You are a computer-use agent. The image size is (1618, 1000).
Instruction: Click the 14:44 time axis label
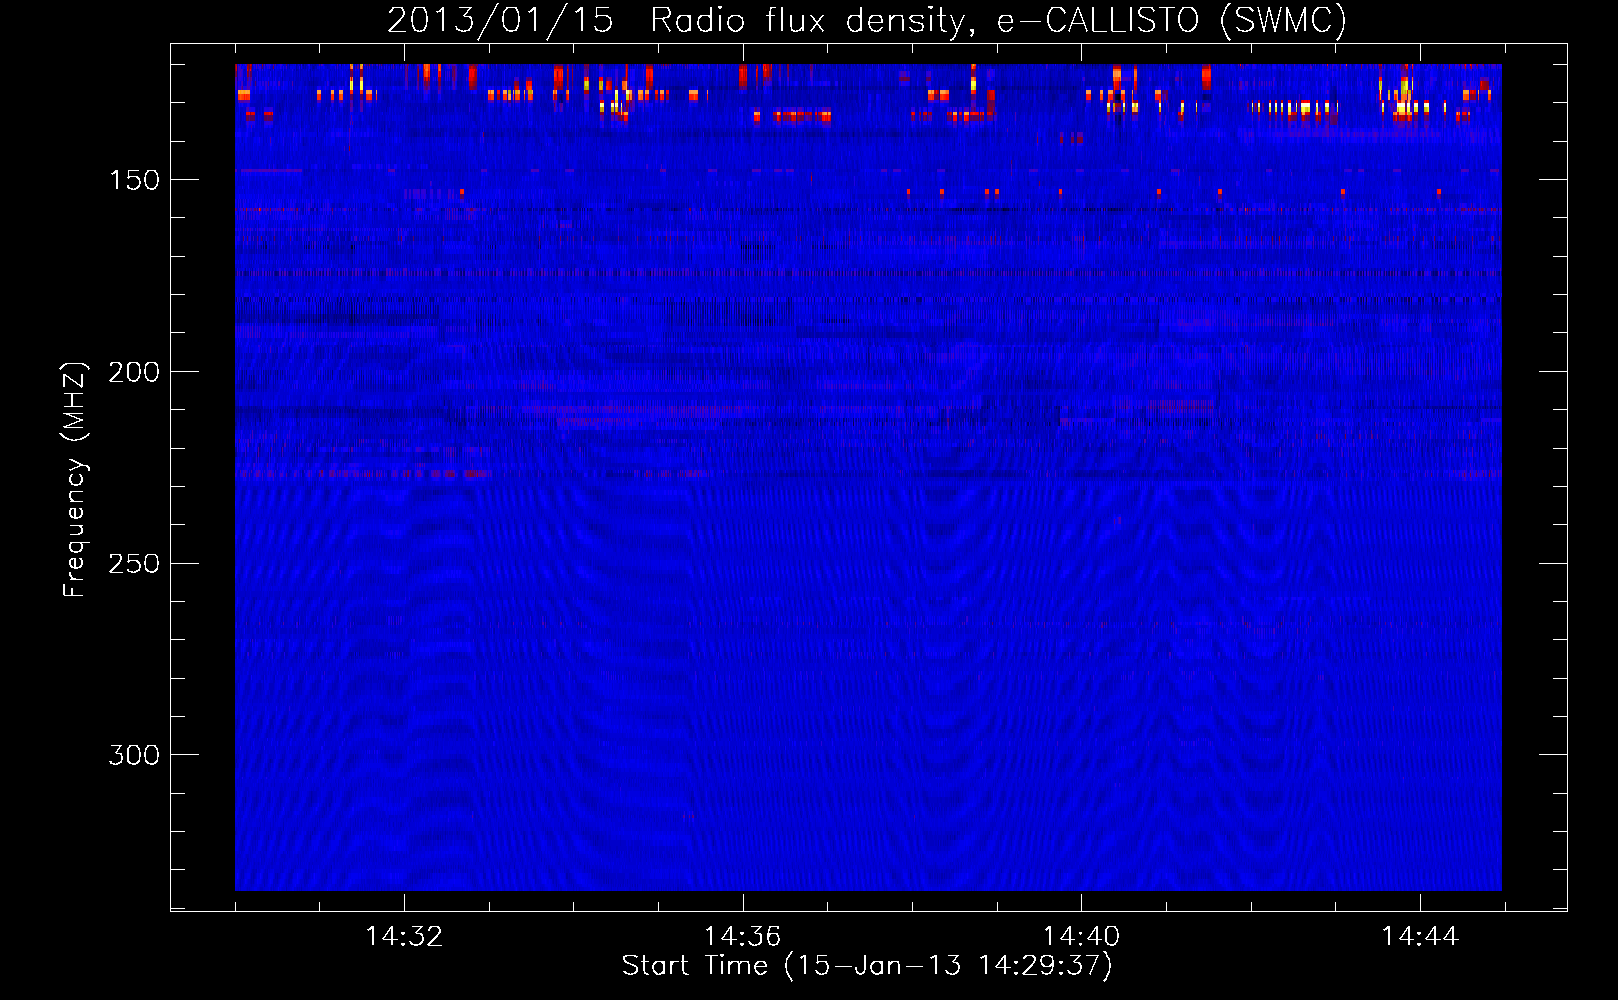[1420, 937]
